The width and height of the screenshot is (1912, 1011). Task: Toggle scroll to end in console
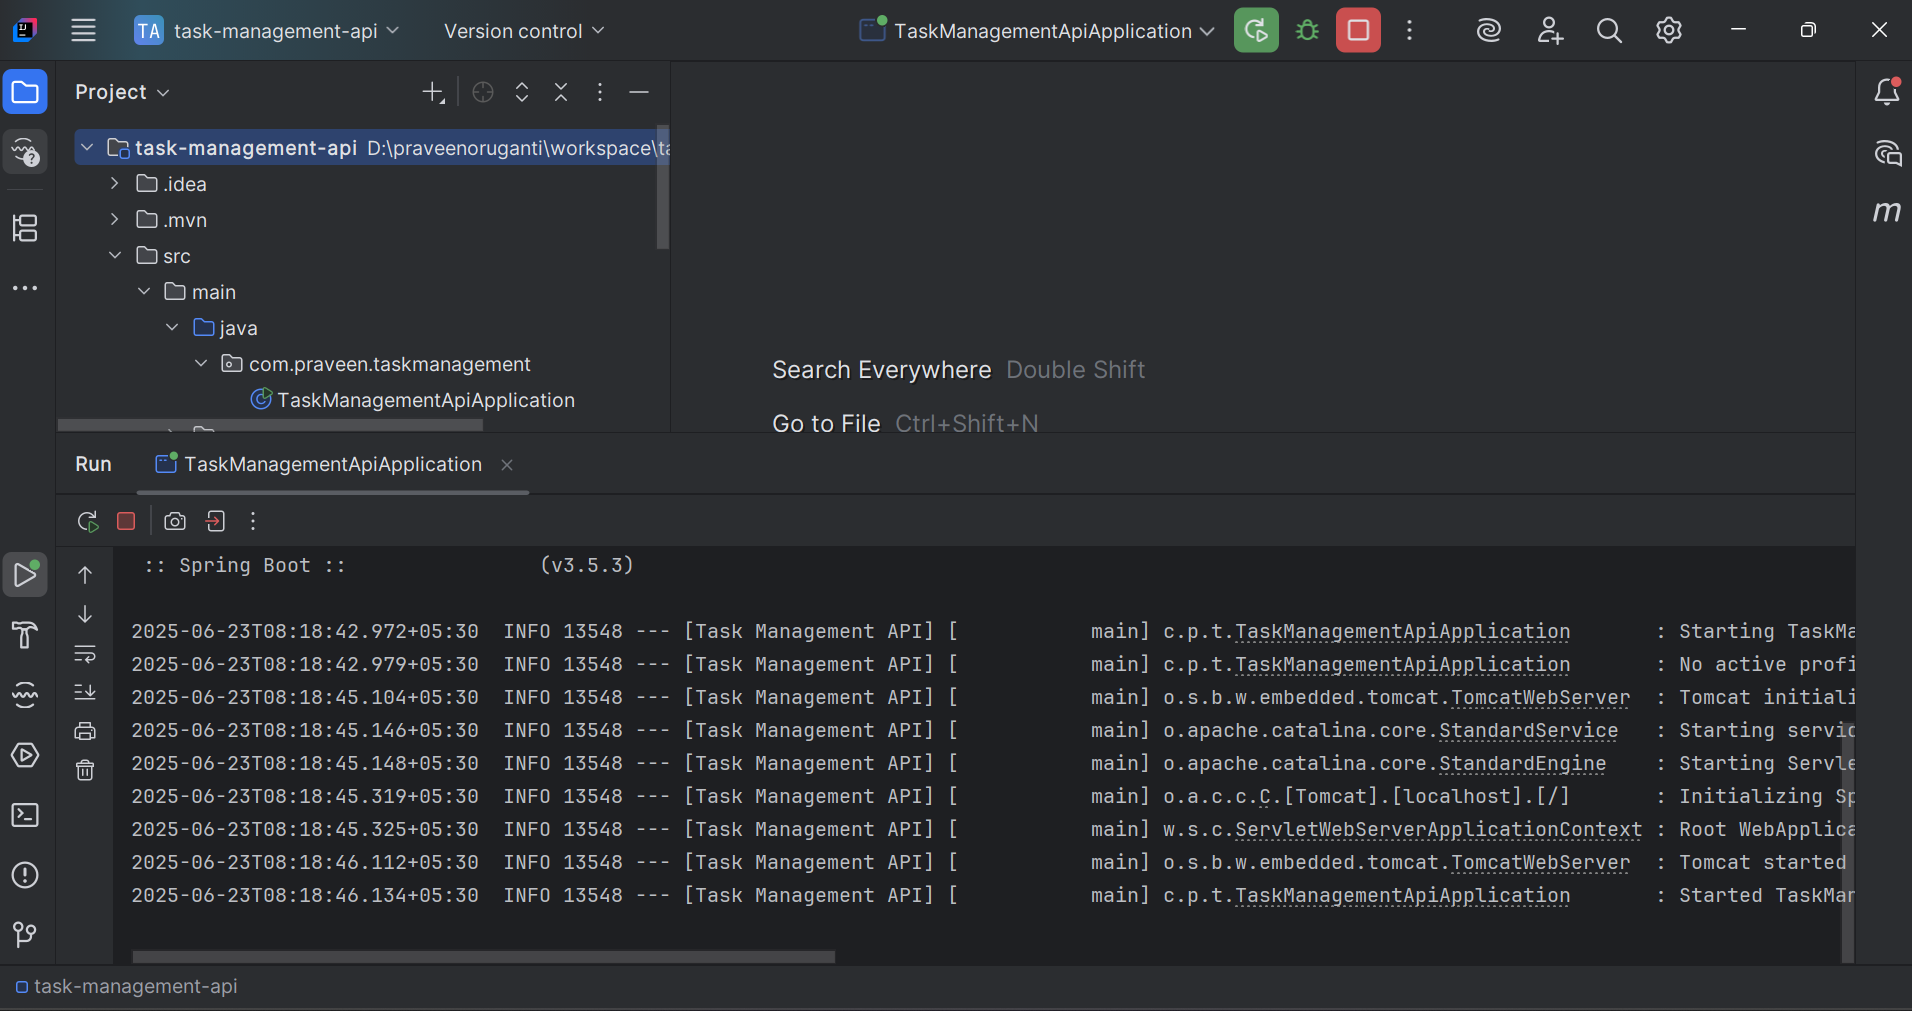click(x=85, y=692)
